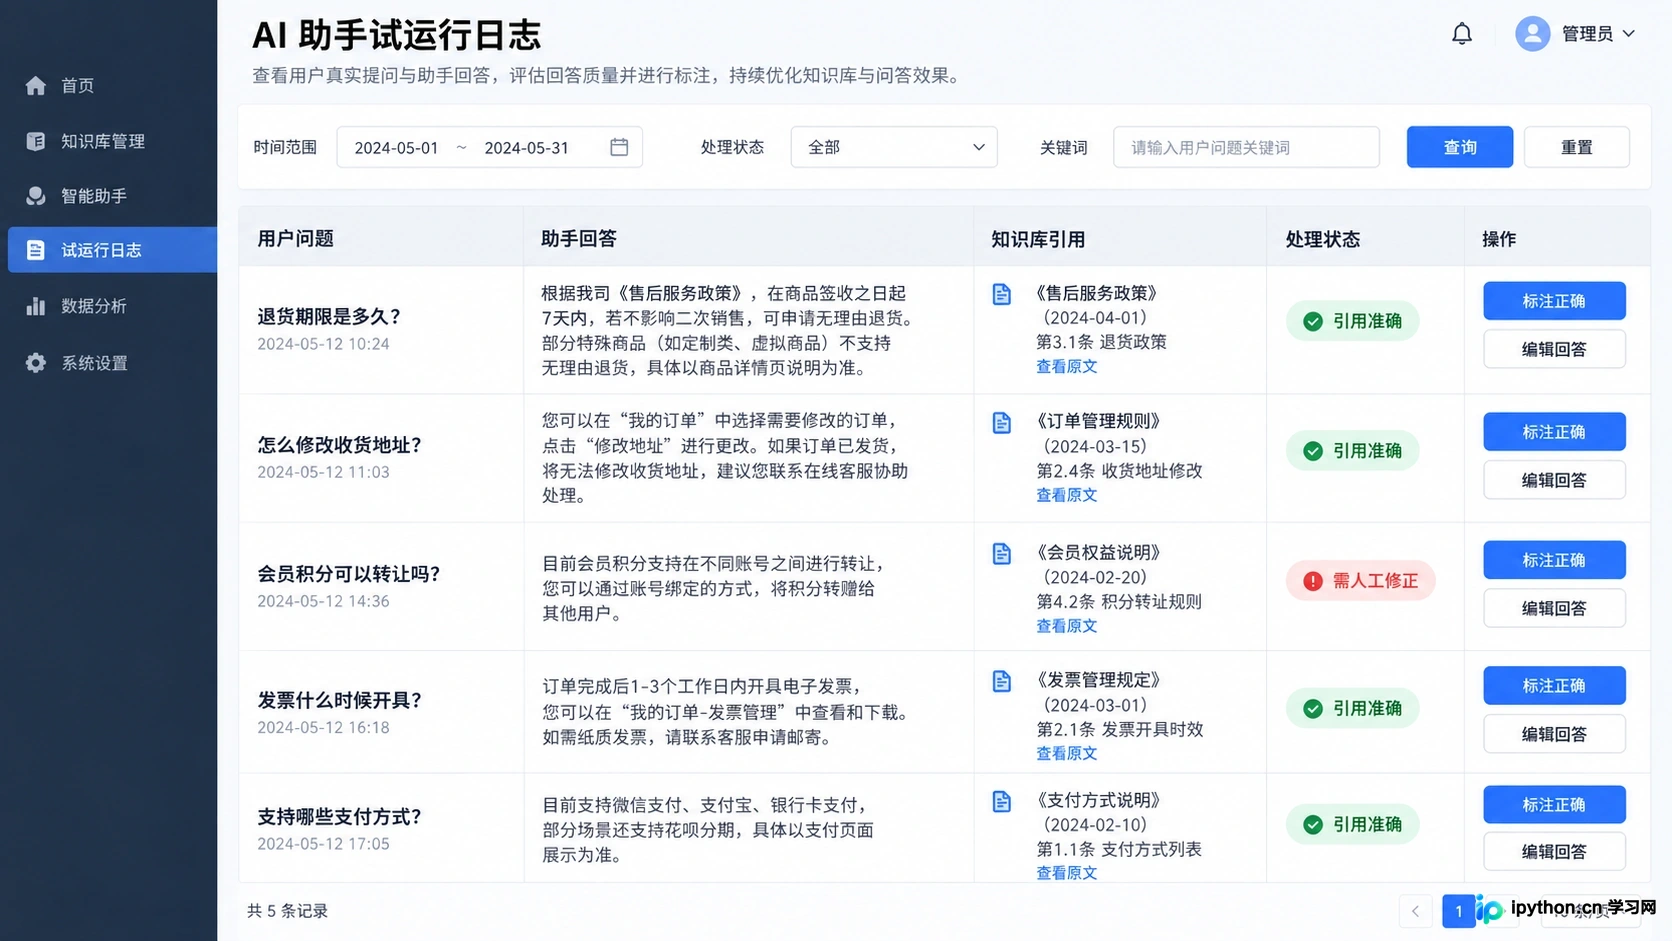The width and height of the screenshot is (1672, 941).
Task: Click the green check icon in 退货期限 row
Action: [1313, 321]
